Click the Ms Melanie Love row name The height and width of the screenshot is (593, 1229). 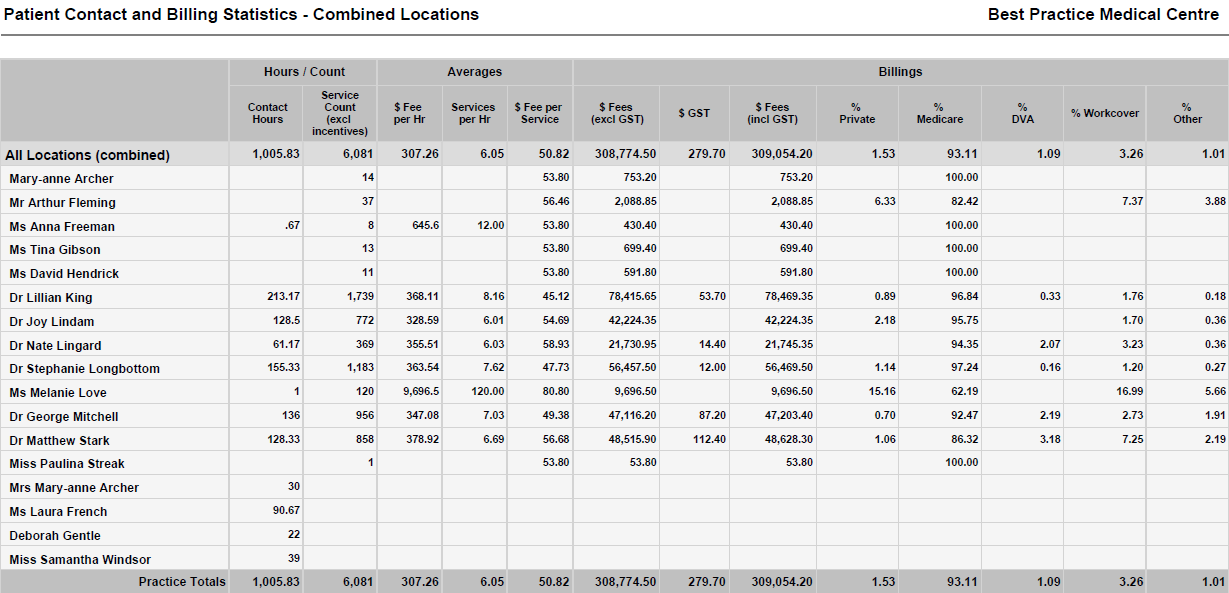[58, 393]
